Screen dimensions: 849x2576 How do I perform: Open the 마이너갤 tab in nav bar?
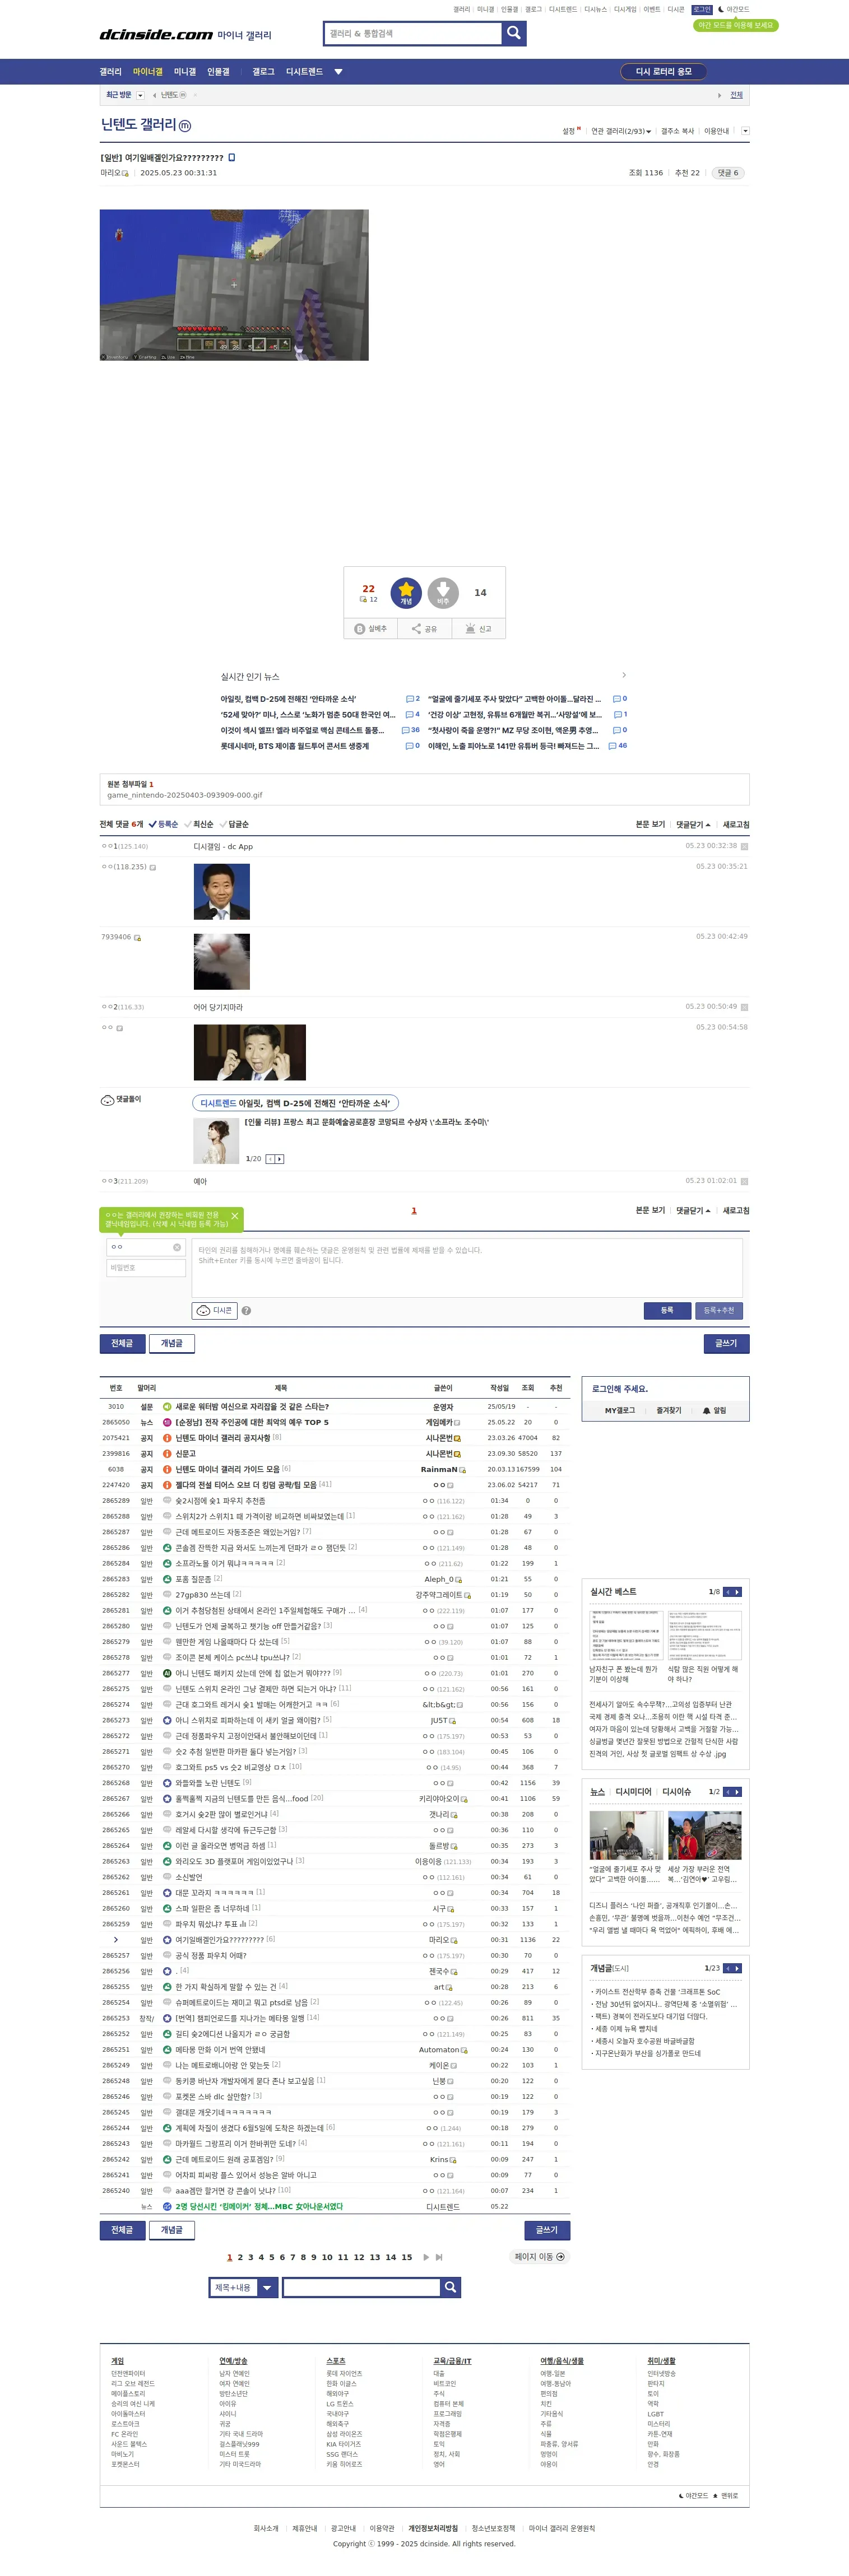pyautogui.click(x=148, y=72)
